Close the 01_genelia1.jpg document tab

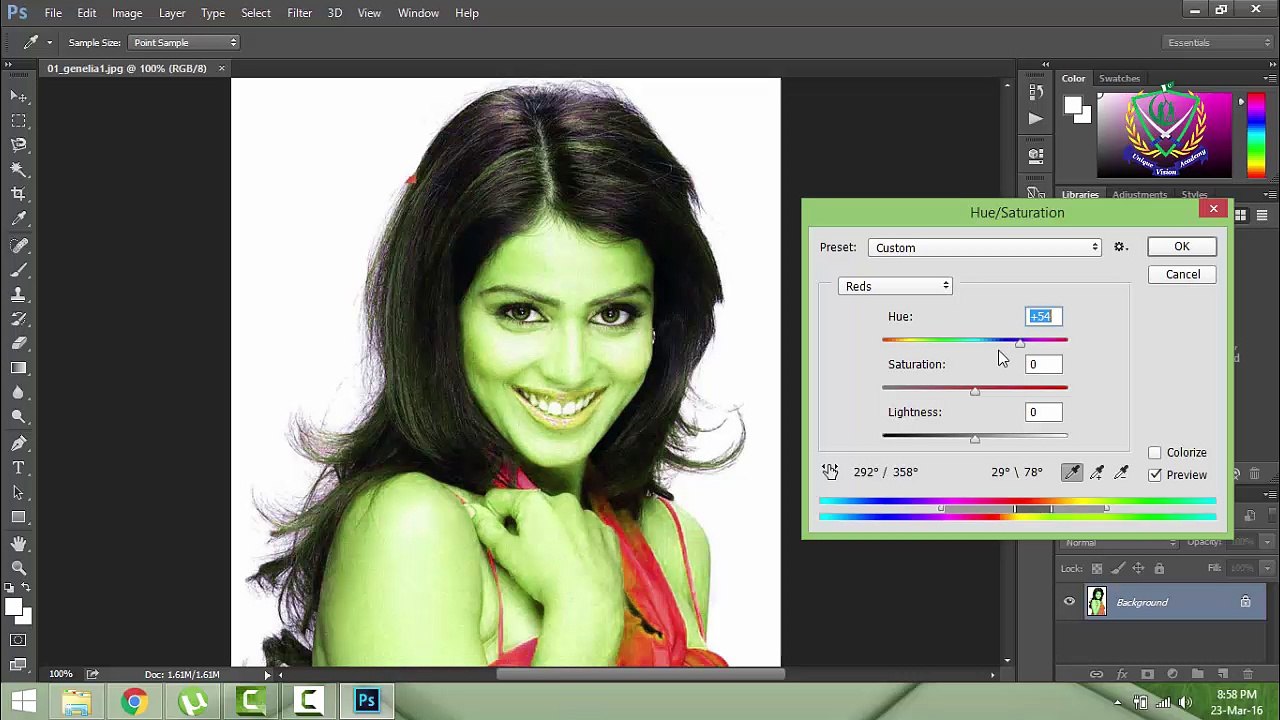(x=221, y=68)
